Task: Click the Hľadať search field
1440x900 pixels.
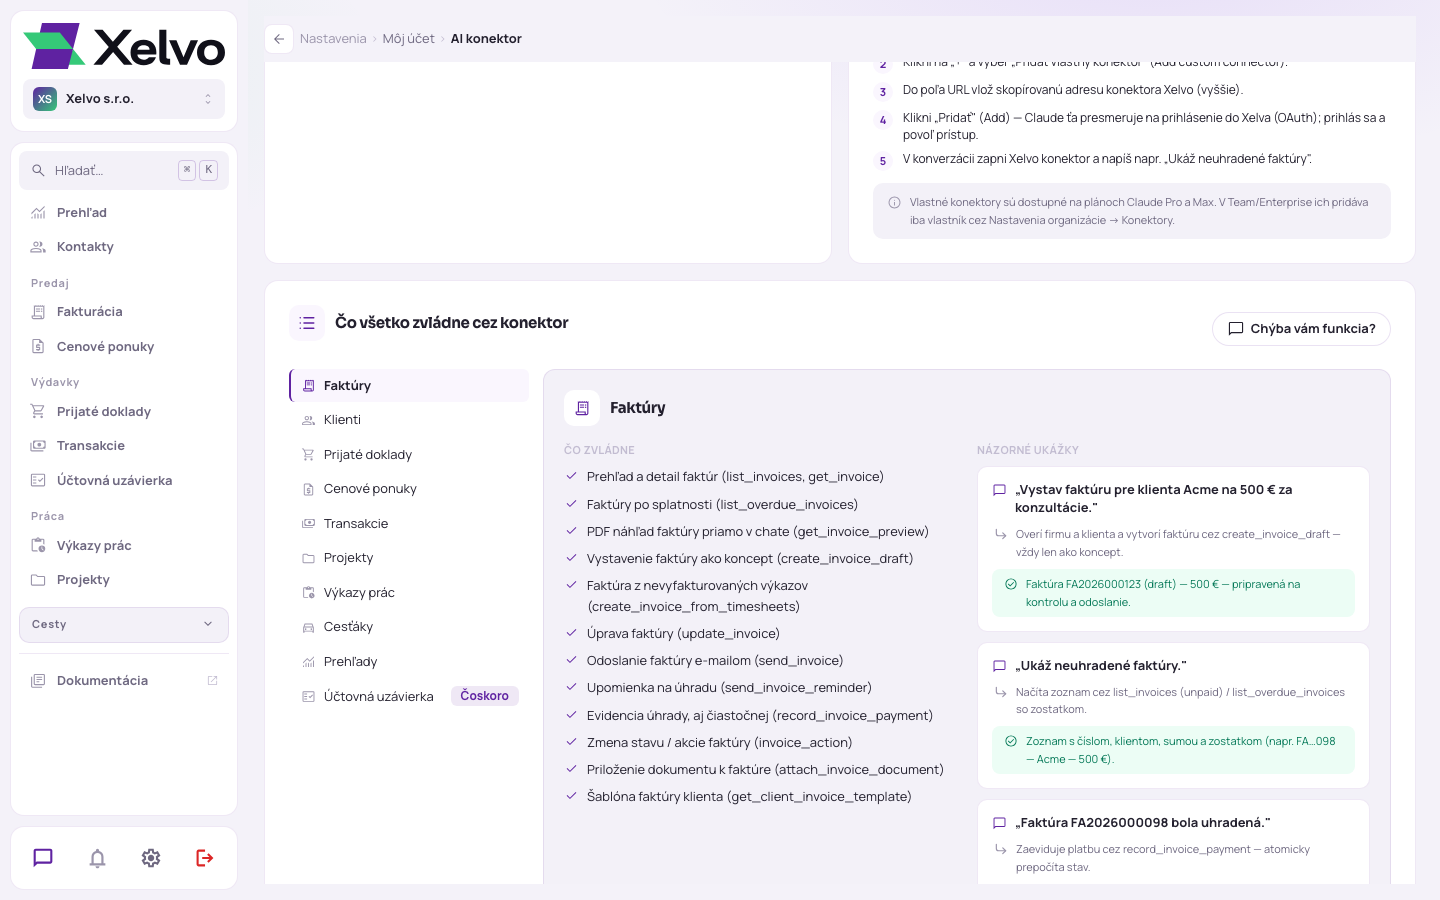Action: pos(124,171)
